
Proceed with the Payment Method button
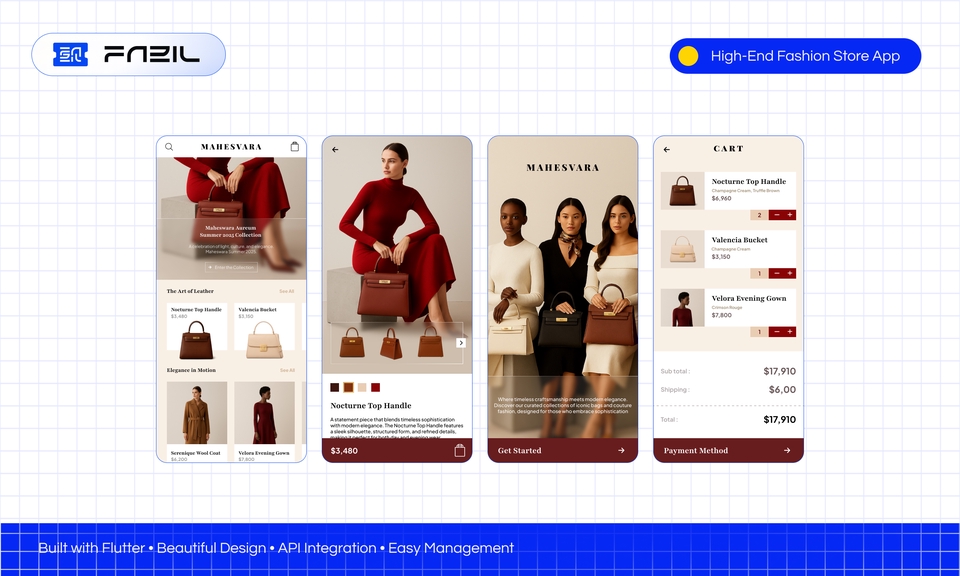[728, 451]
